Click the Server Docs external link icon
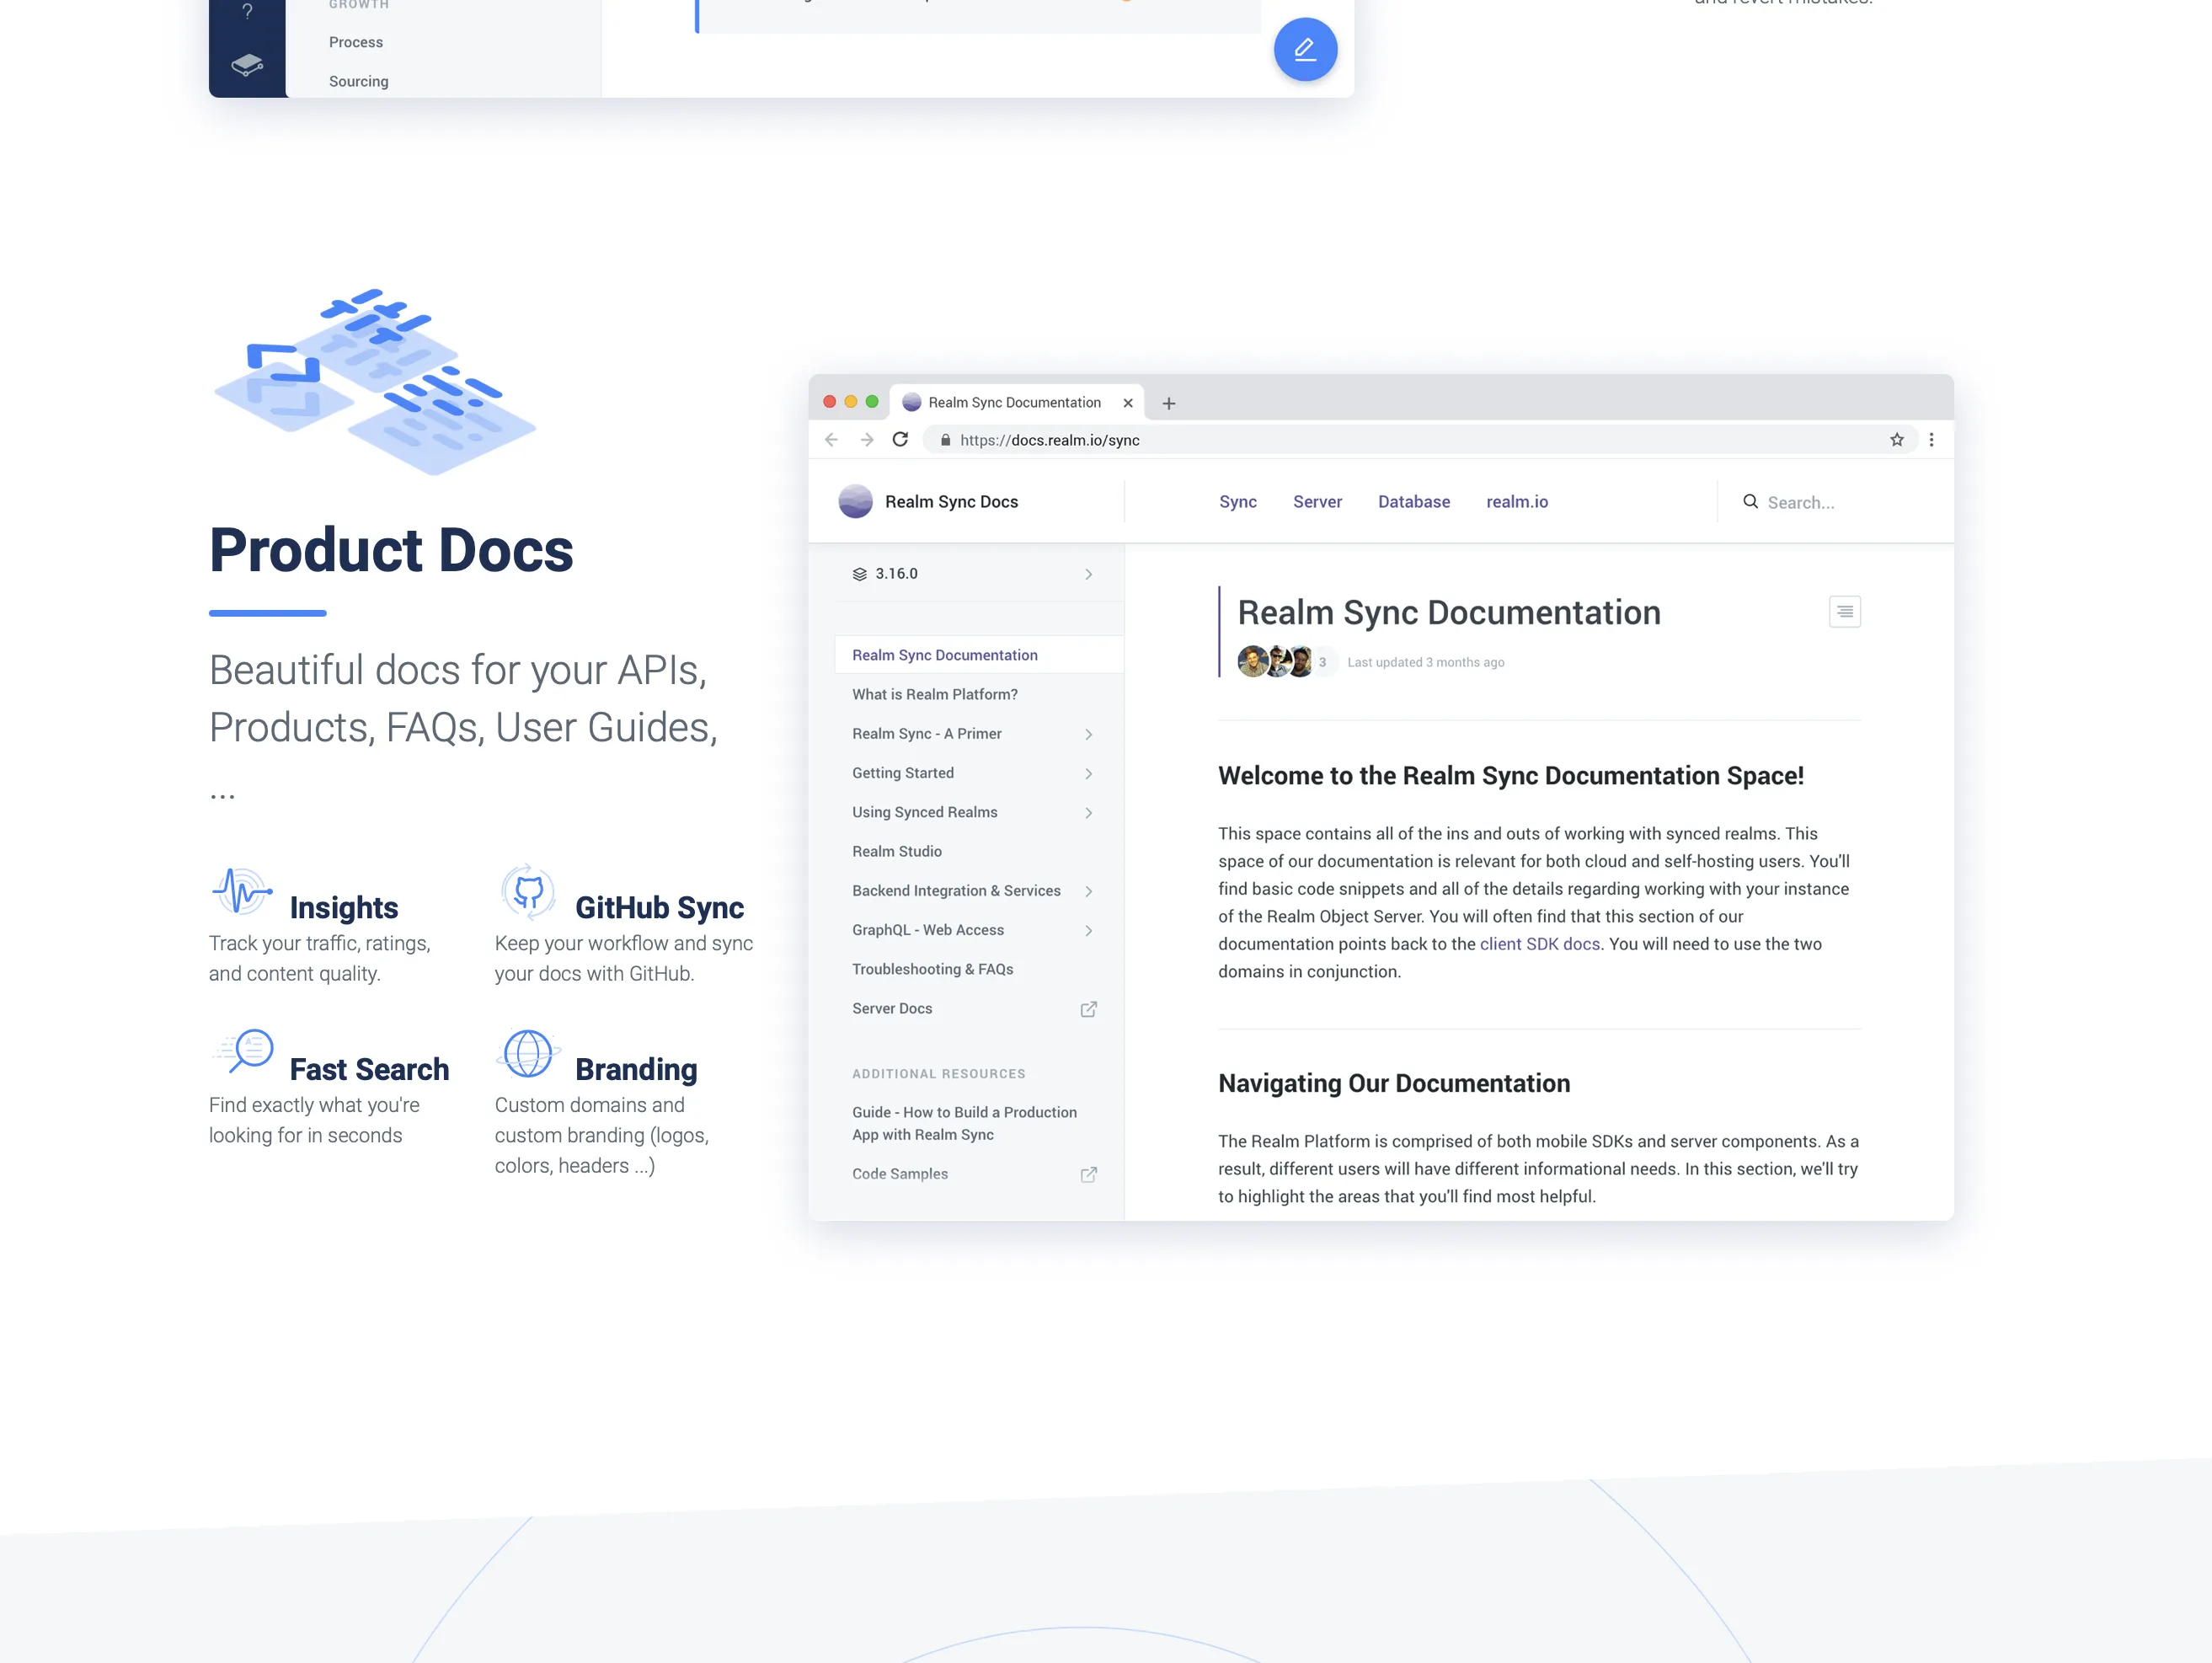Image resolution: width=2212 pixels, height=1663 pixels. [1086, 1008]
